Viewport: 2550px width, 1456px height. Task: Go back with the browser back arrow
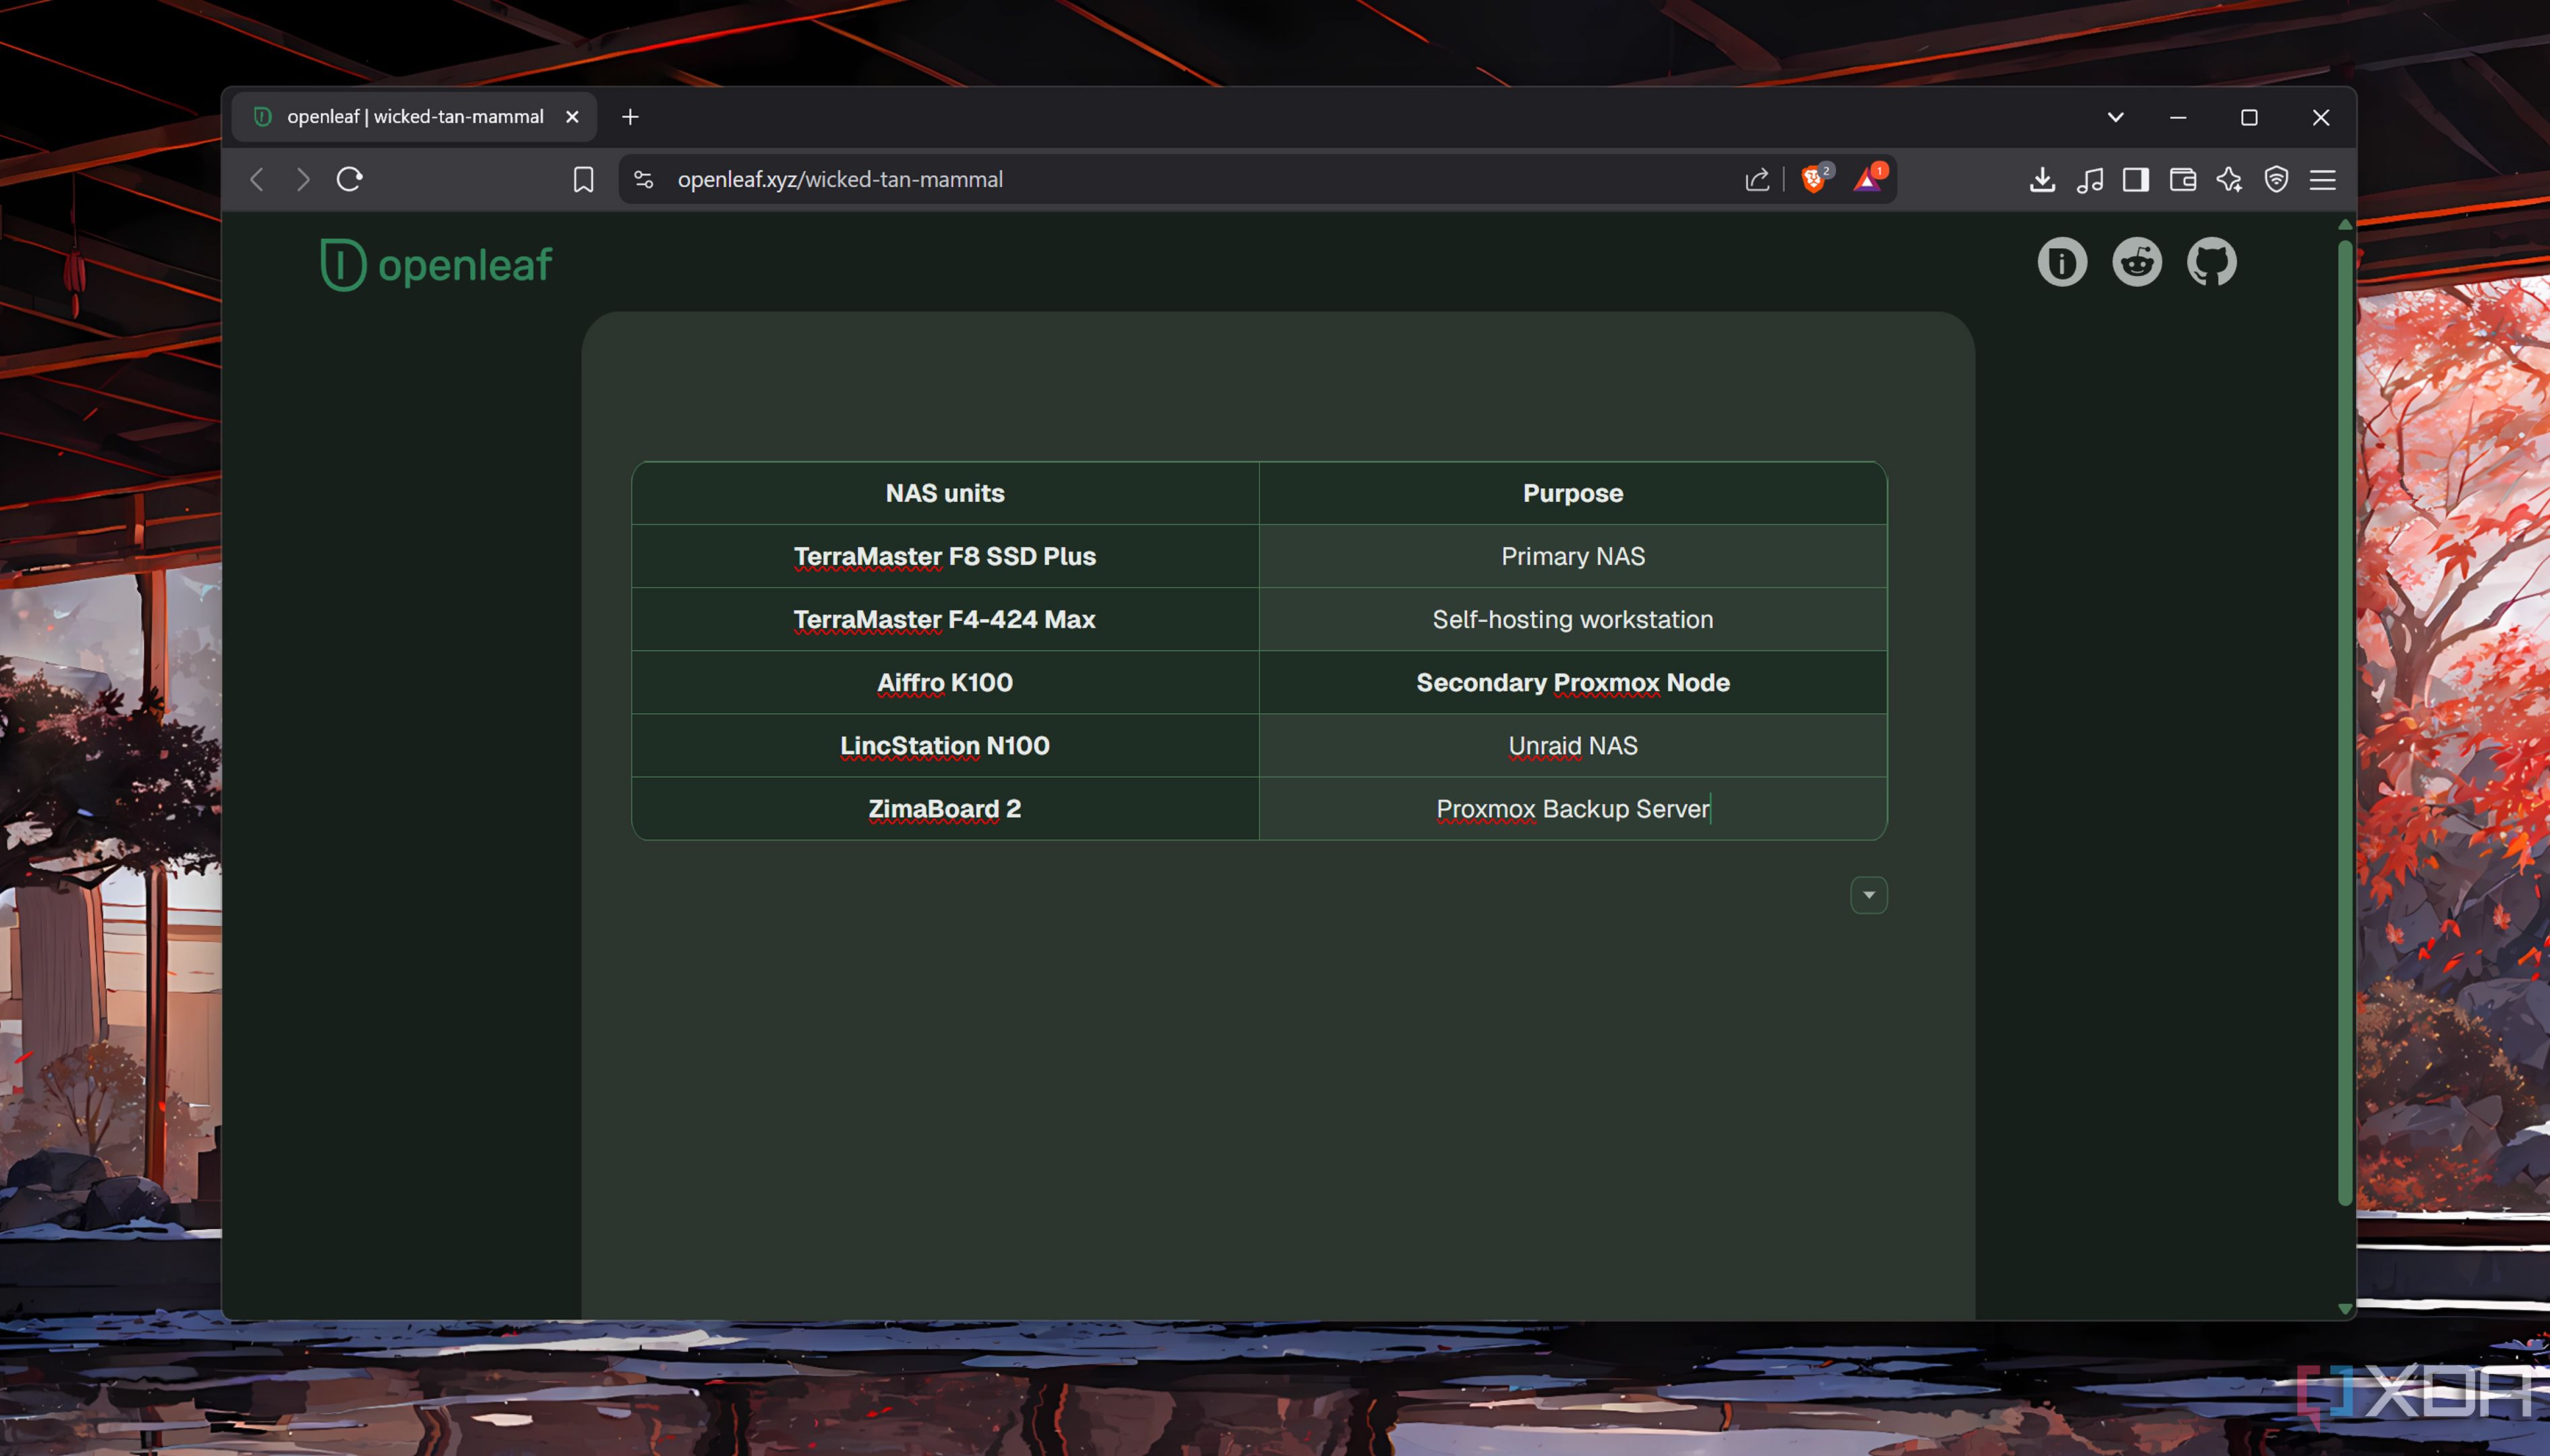click(x=257, y=180)
